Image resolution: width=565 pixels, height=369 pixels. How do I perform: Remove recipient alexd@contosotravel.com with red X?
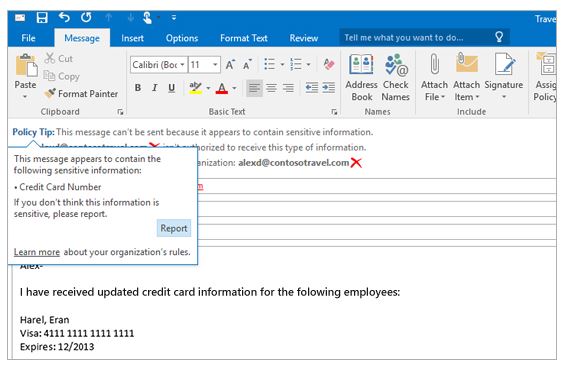coord(356,163)
